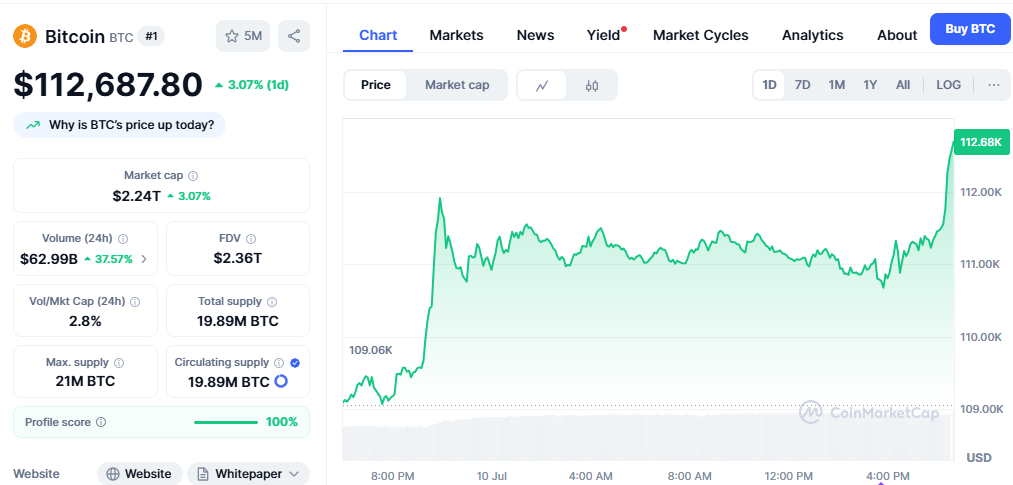
Task: Open the Market Cycles tab
Action: pos(700,35)
